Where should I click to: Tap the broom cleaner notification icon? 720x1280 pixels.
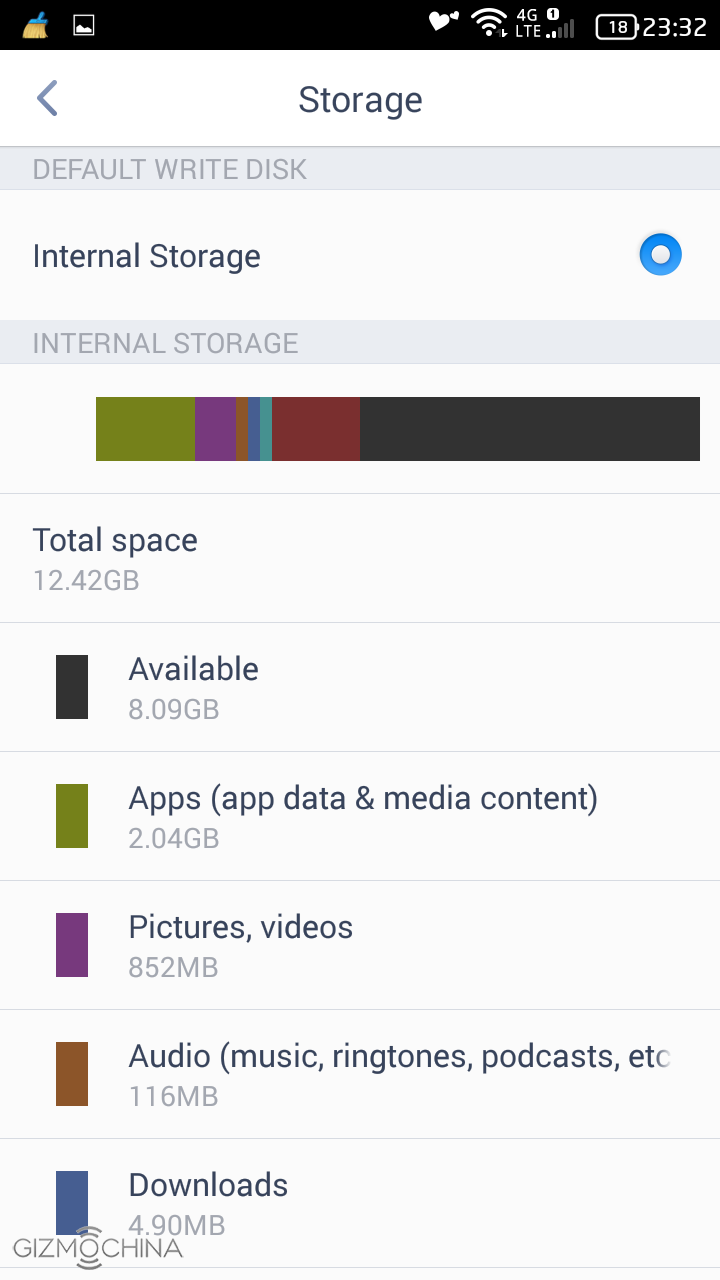(x=35, y=25)
